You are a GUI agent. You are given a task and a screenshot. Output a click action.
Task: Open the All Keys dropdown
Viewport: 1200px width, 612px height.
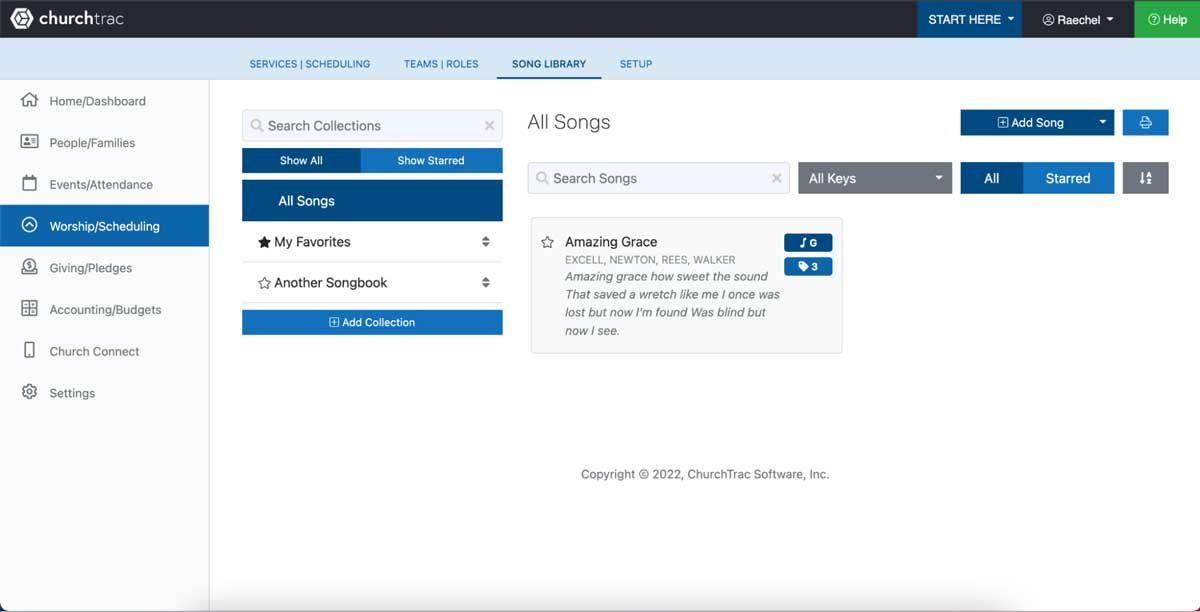click(874, 178)
